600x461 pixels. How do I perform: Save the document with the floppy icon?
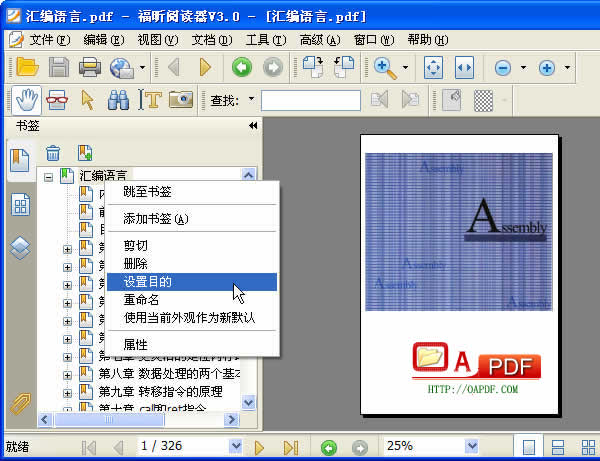click(x=59, y=67)
